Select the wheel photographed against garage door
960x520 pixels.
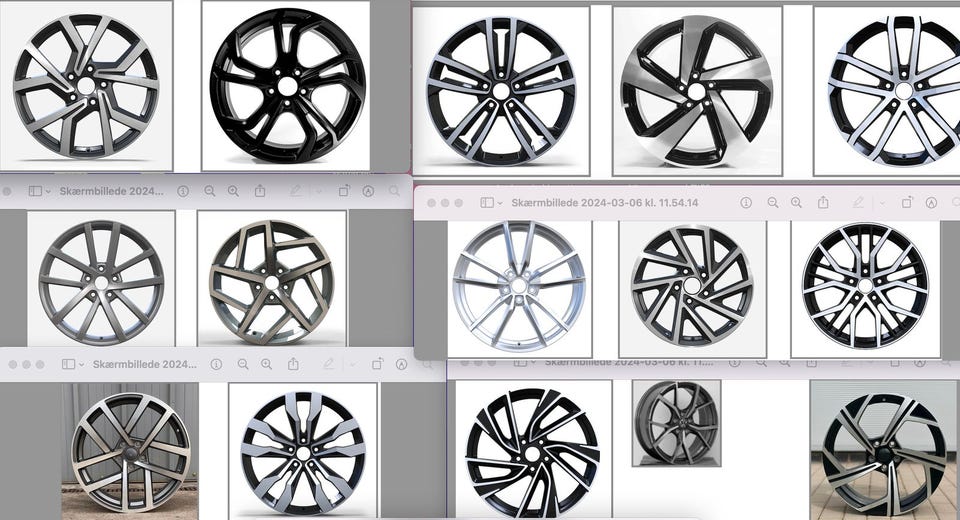point(130,452)
